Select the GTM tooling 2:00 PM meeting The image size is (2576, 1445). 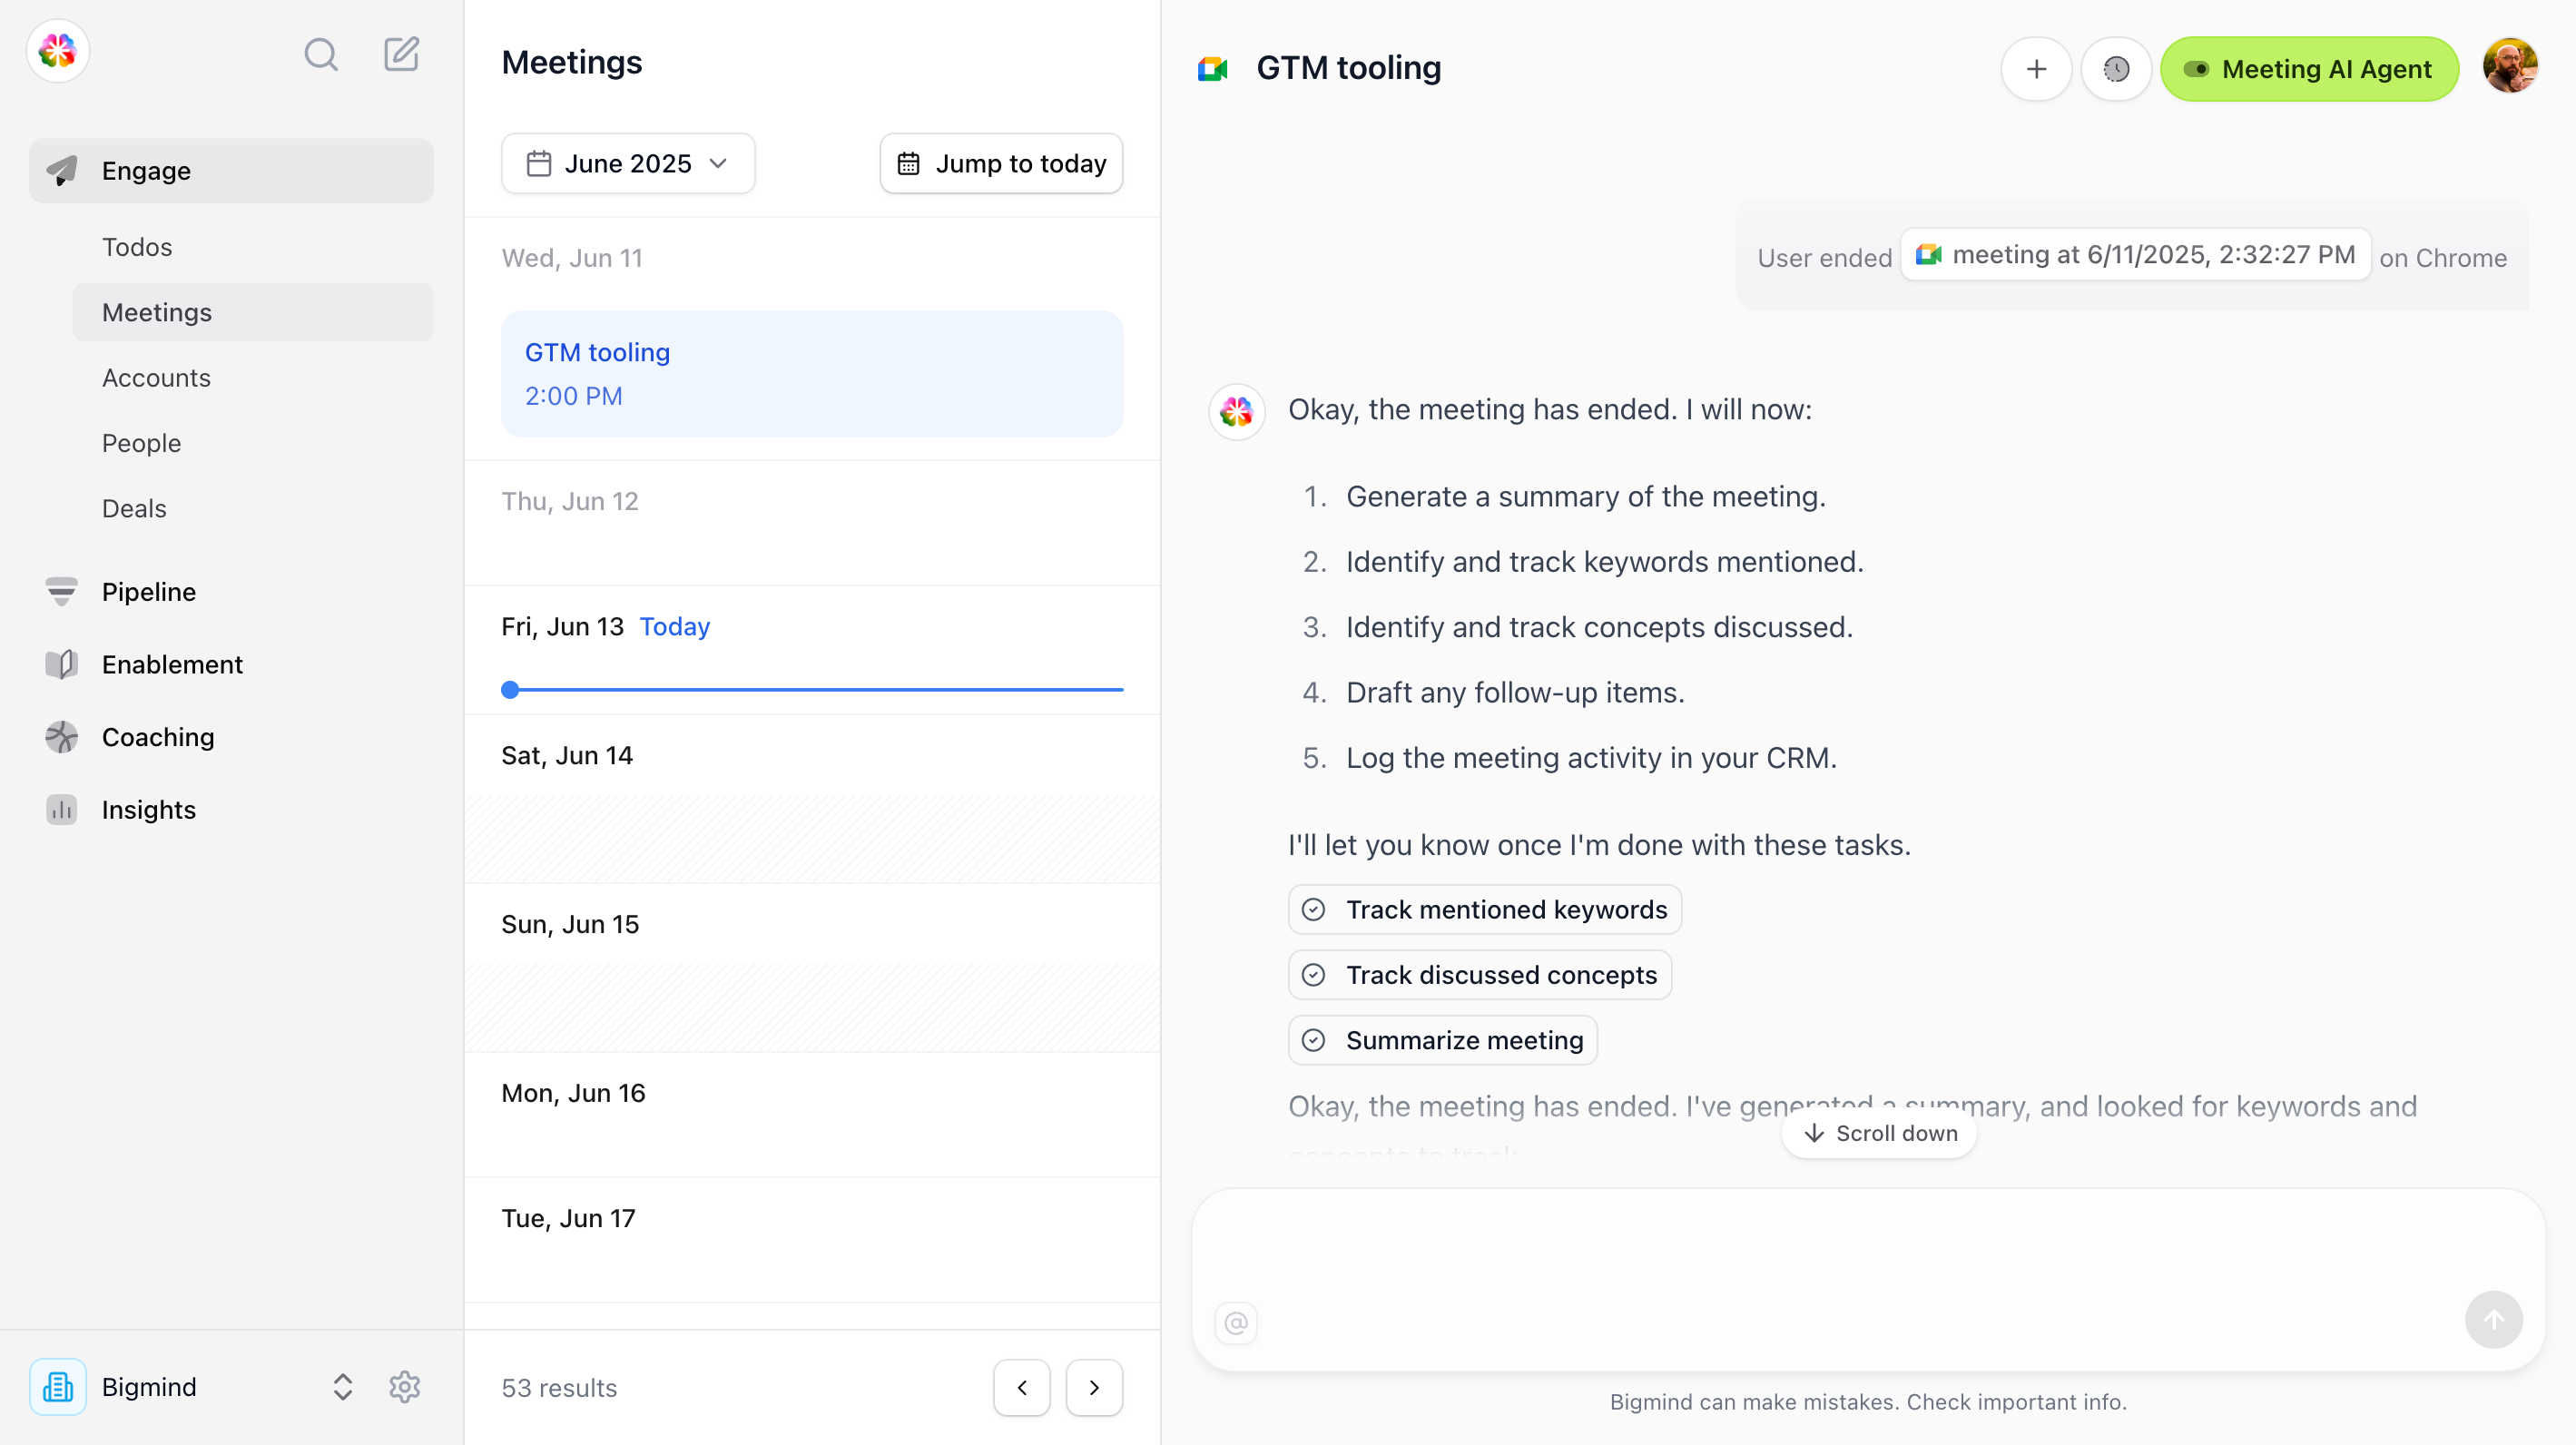point(812,374)
